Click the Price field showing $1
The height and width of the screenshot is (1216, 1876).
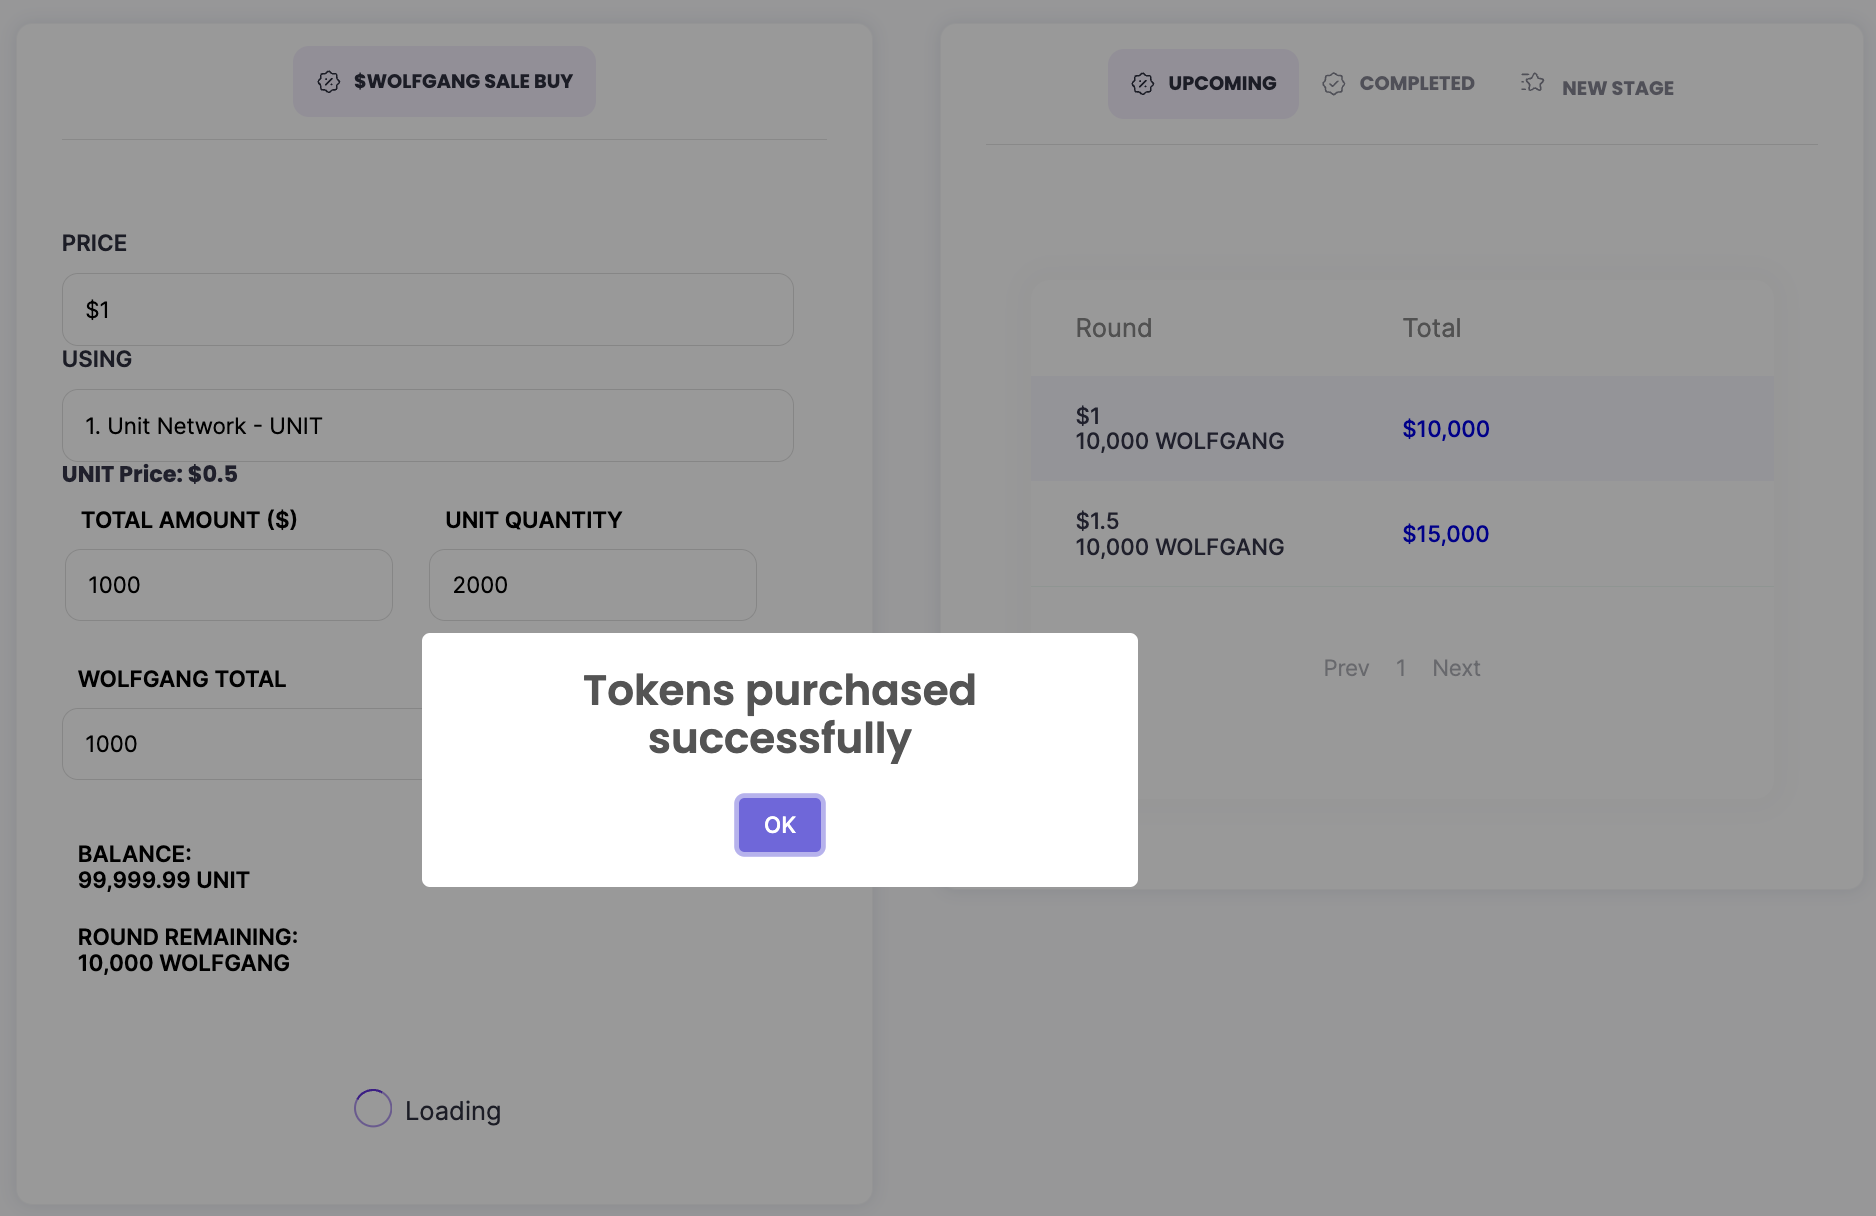tap(428, 310)
